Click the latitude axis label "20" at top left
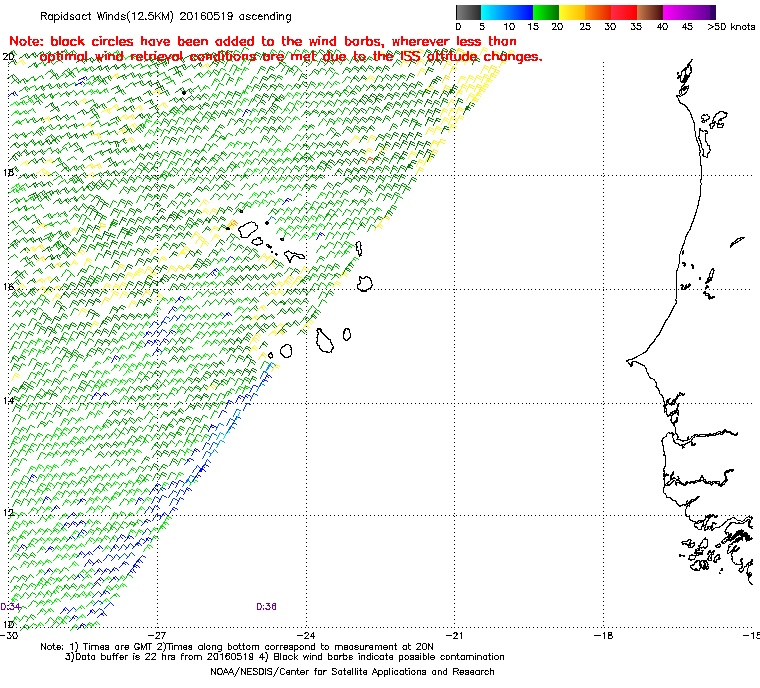 8,57
